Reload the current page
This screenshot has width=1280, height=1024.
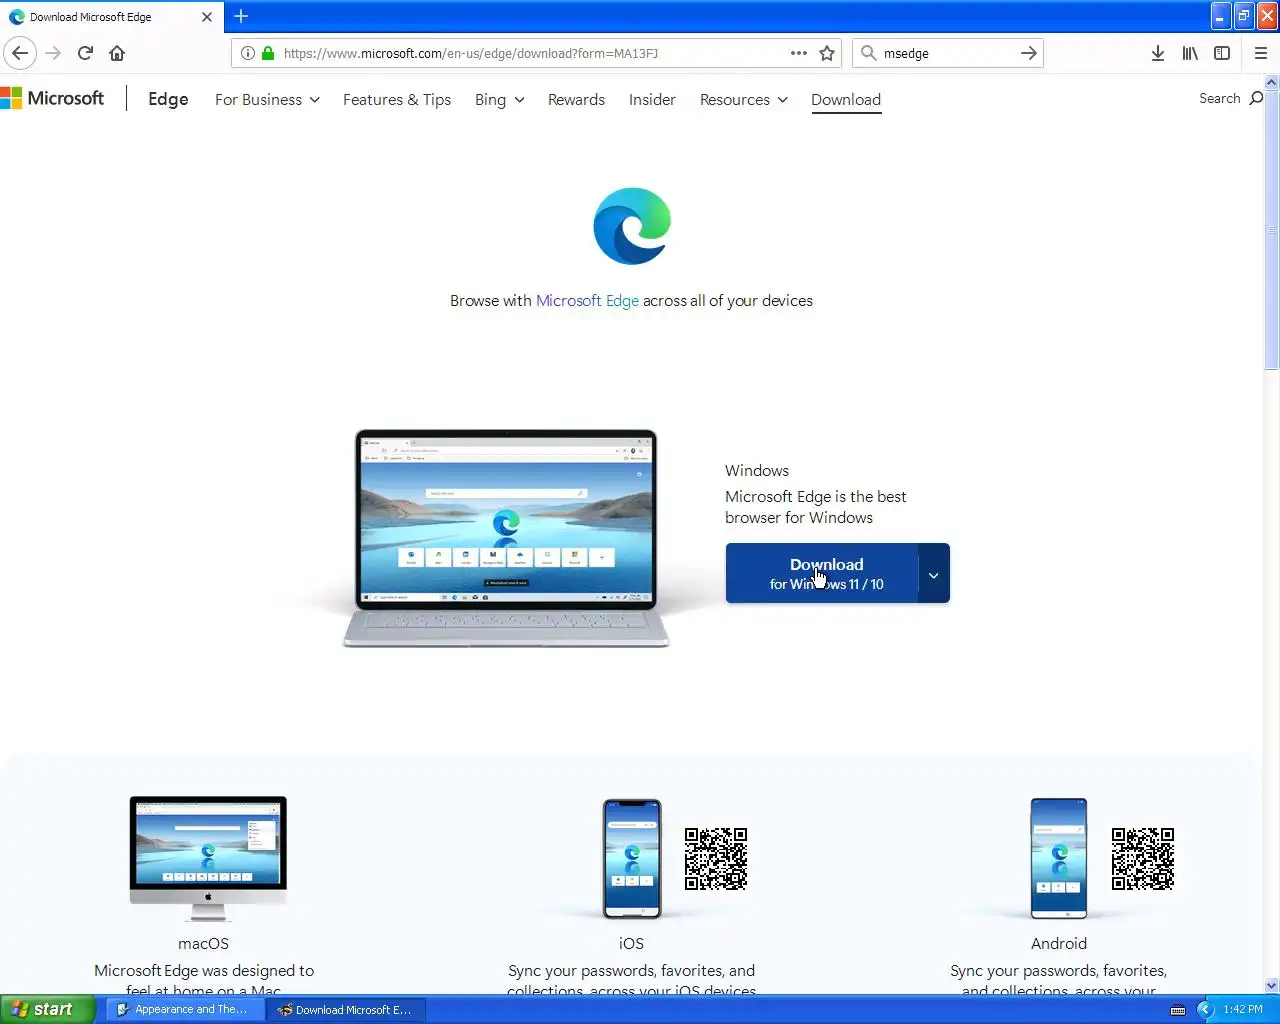coord(85,53)
